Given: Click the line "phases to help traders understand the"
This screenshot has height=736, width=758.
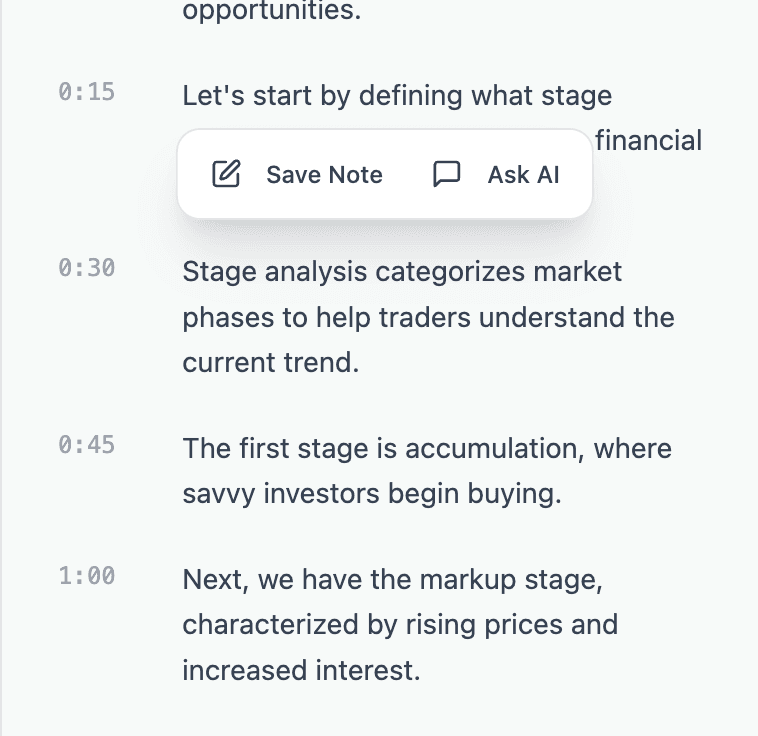Looking at the screenshot, I should pyautogui.click(x=428, y=318).
